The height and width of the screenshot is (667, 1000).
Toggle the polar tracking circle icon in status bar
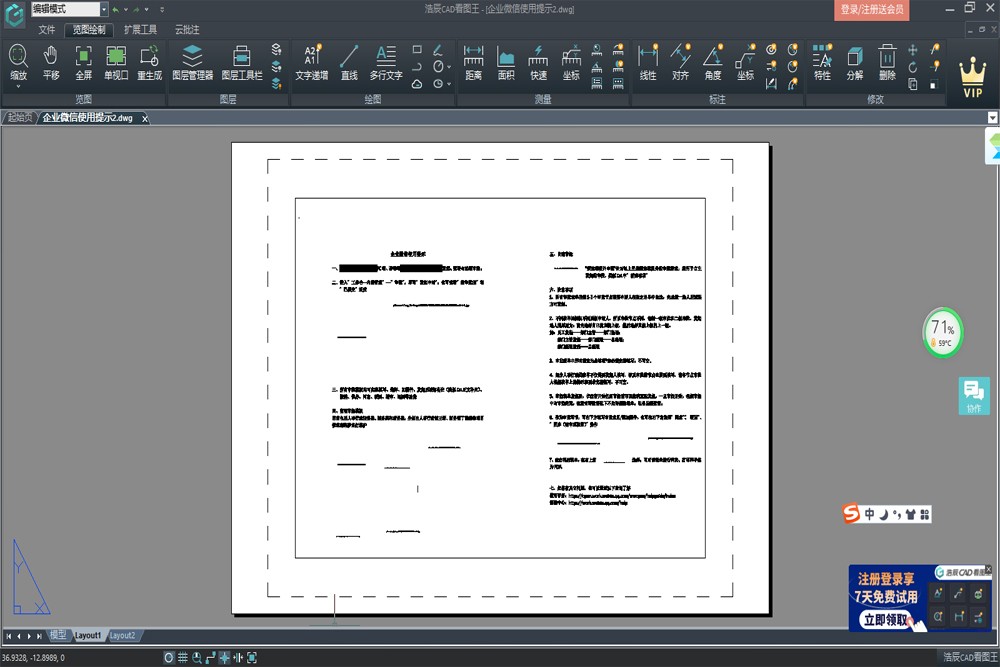point(169,658)
